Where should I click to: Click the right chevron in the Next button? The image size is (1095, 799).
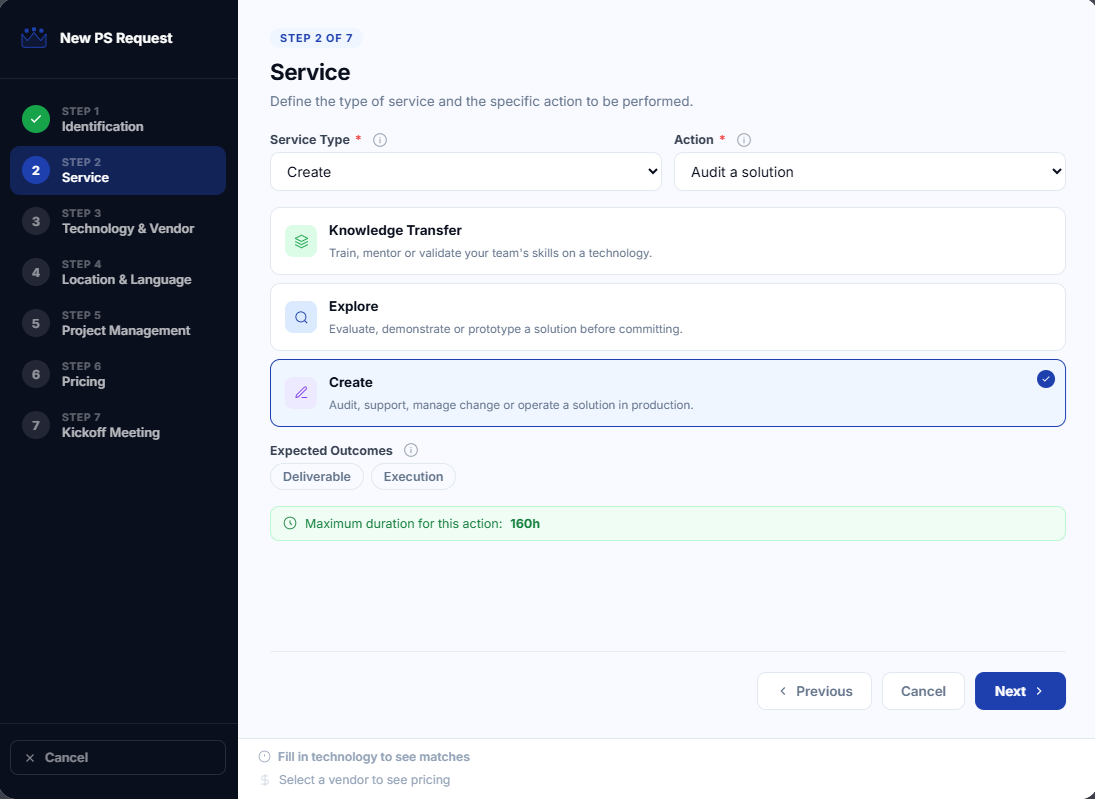tap(1039, 691)
